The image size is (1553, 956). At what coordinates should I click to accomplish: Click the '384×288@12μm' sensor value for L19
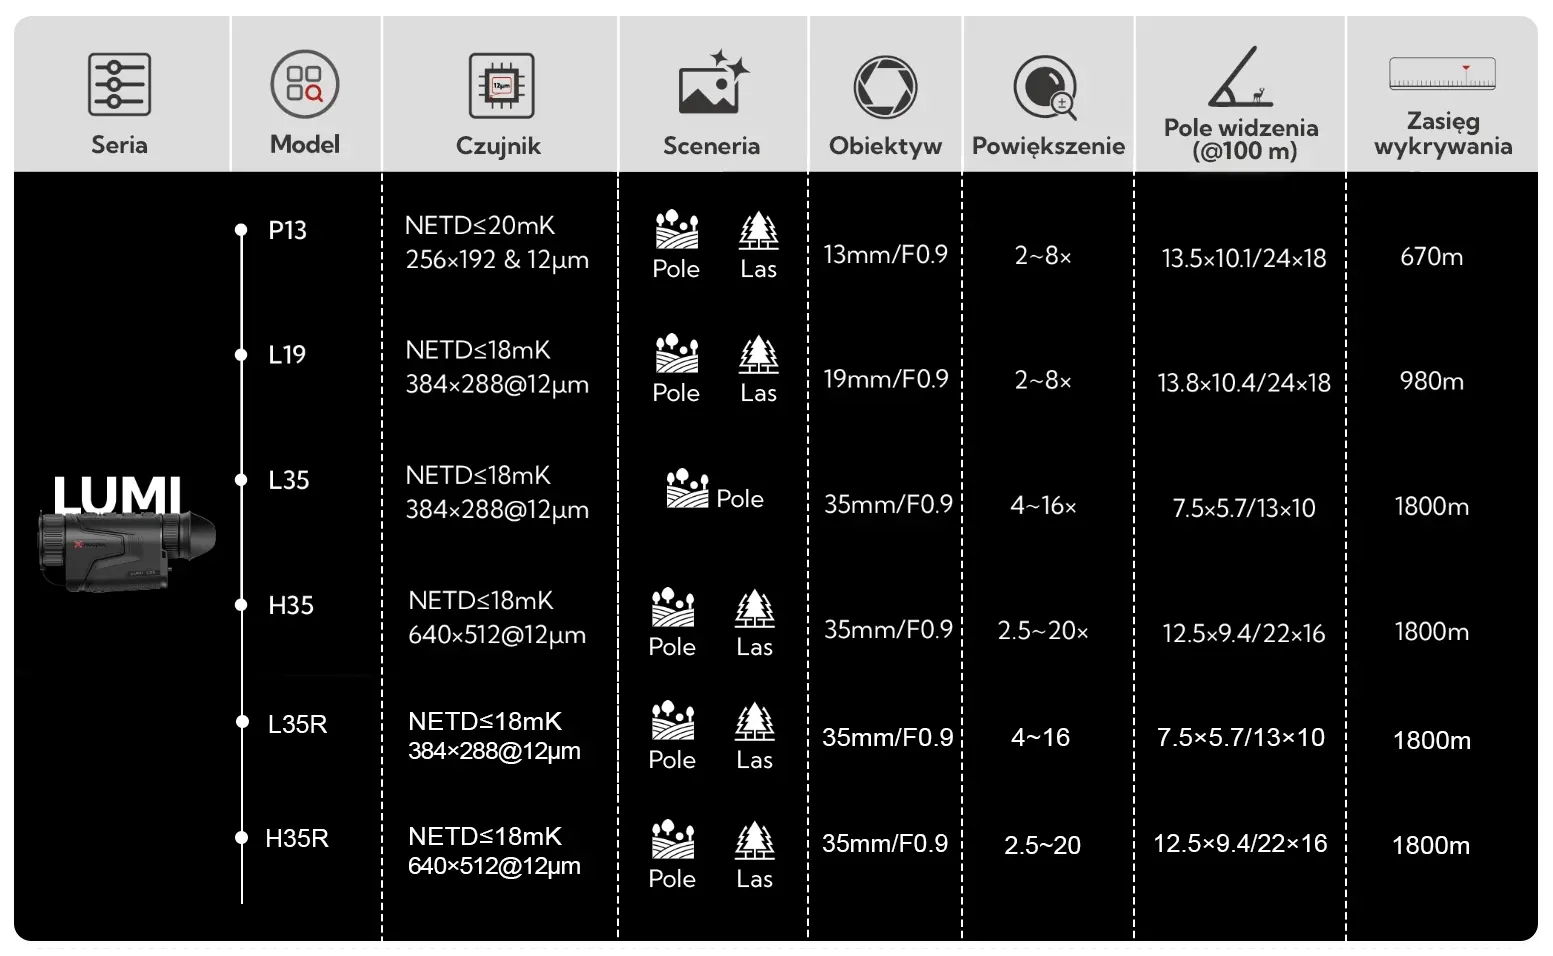(x=497, y=385)
